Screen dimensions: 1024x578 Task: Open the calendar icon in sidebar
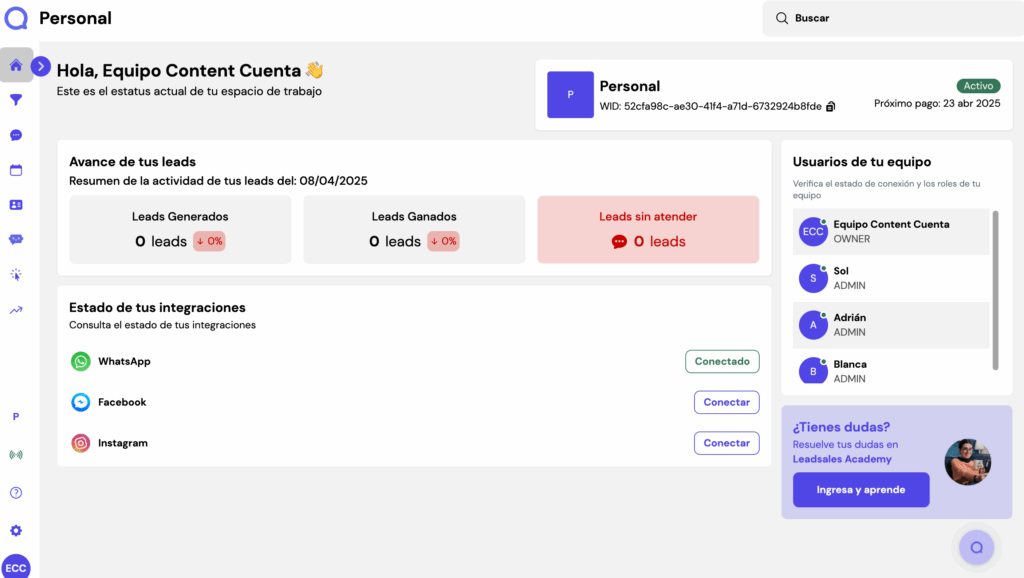pyautogui.click(x=16, y=170)
